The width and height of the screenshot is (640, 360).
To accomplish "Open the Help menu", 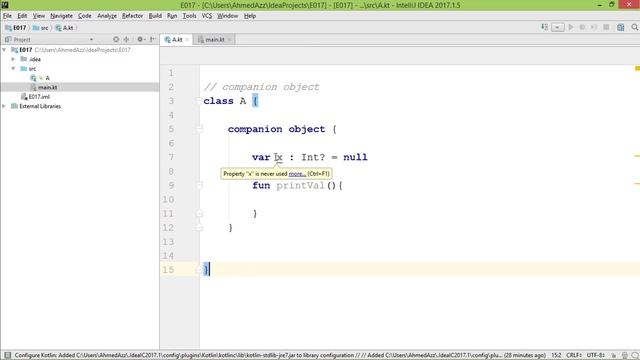I will (250, 16).
